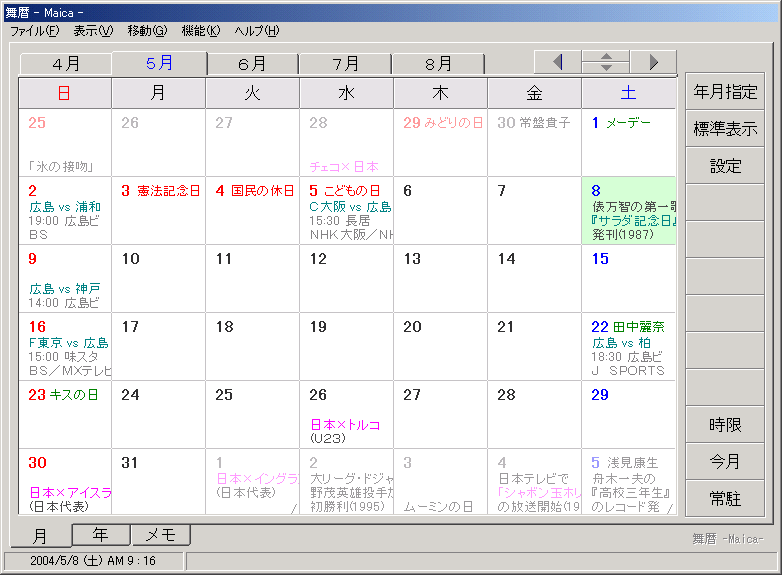Switch to the 6月 month tab

click(252, 64)
